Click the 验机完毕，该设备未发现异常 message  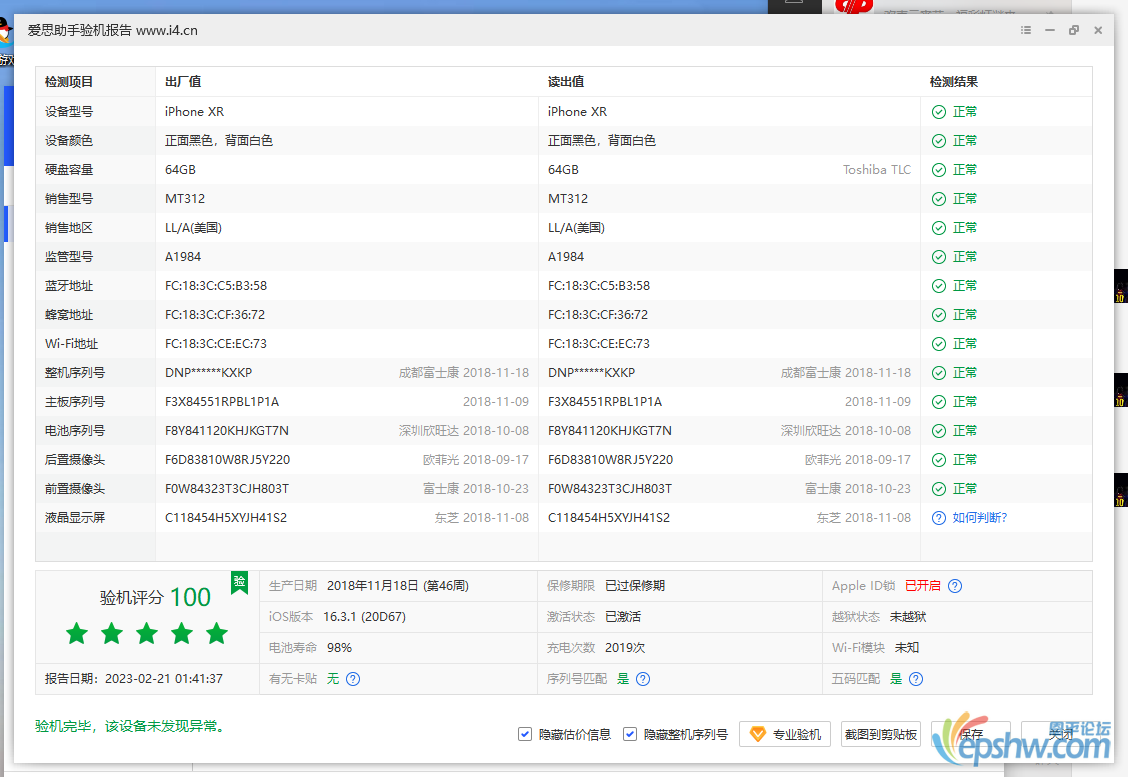click(132, 727)
